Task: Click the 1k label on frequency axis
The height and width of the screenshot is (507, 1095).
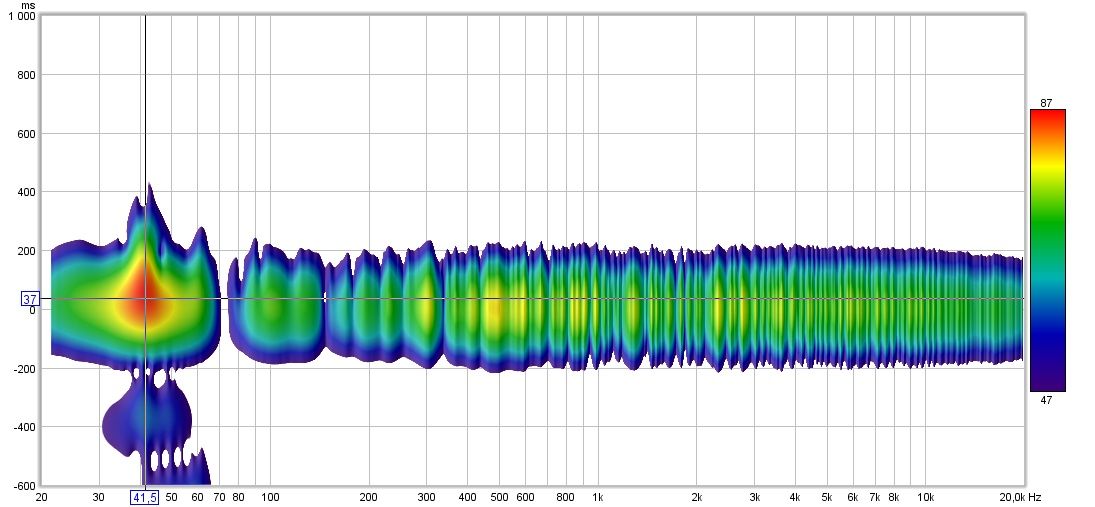Action: click(x=597, y=497)
